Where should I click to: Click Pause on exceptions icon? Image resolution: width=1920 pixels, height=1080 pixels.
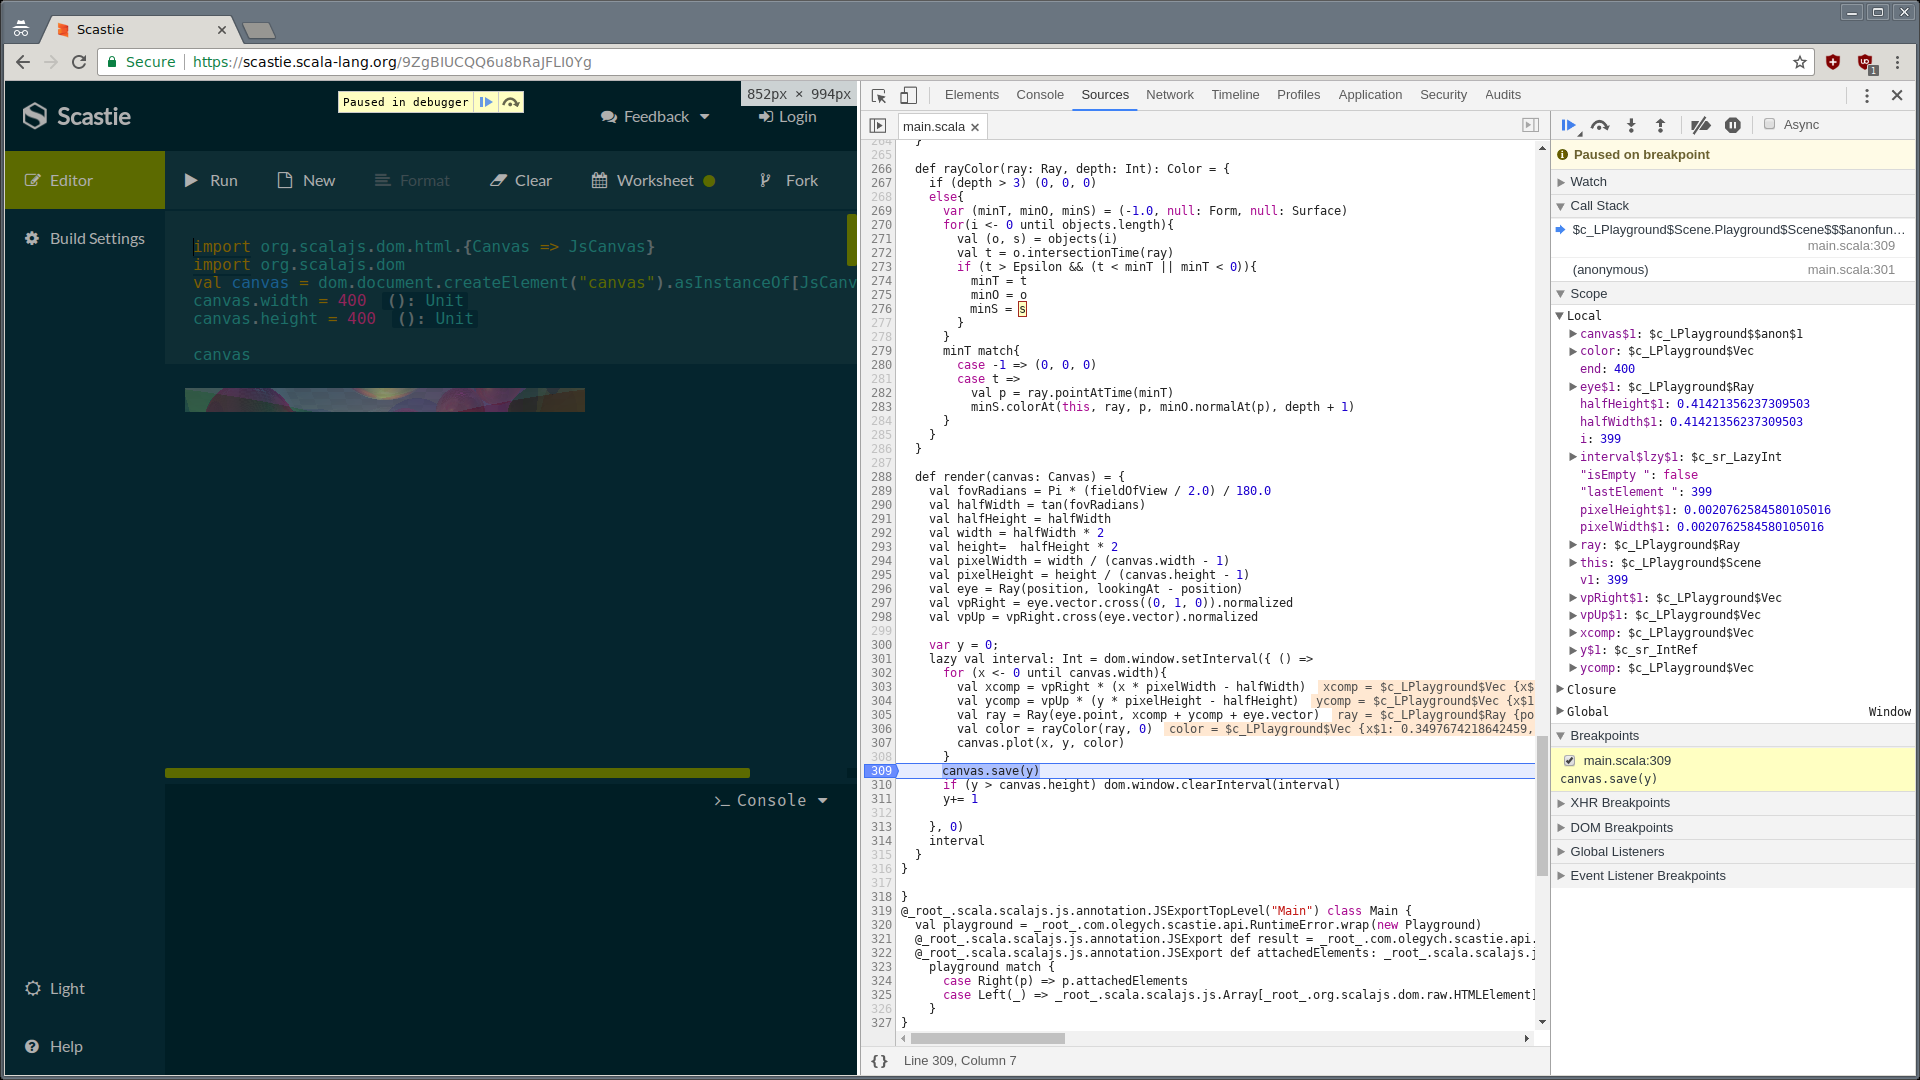(1733, 125)
